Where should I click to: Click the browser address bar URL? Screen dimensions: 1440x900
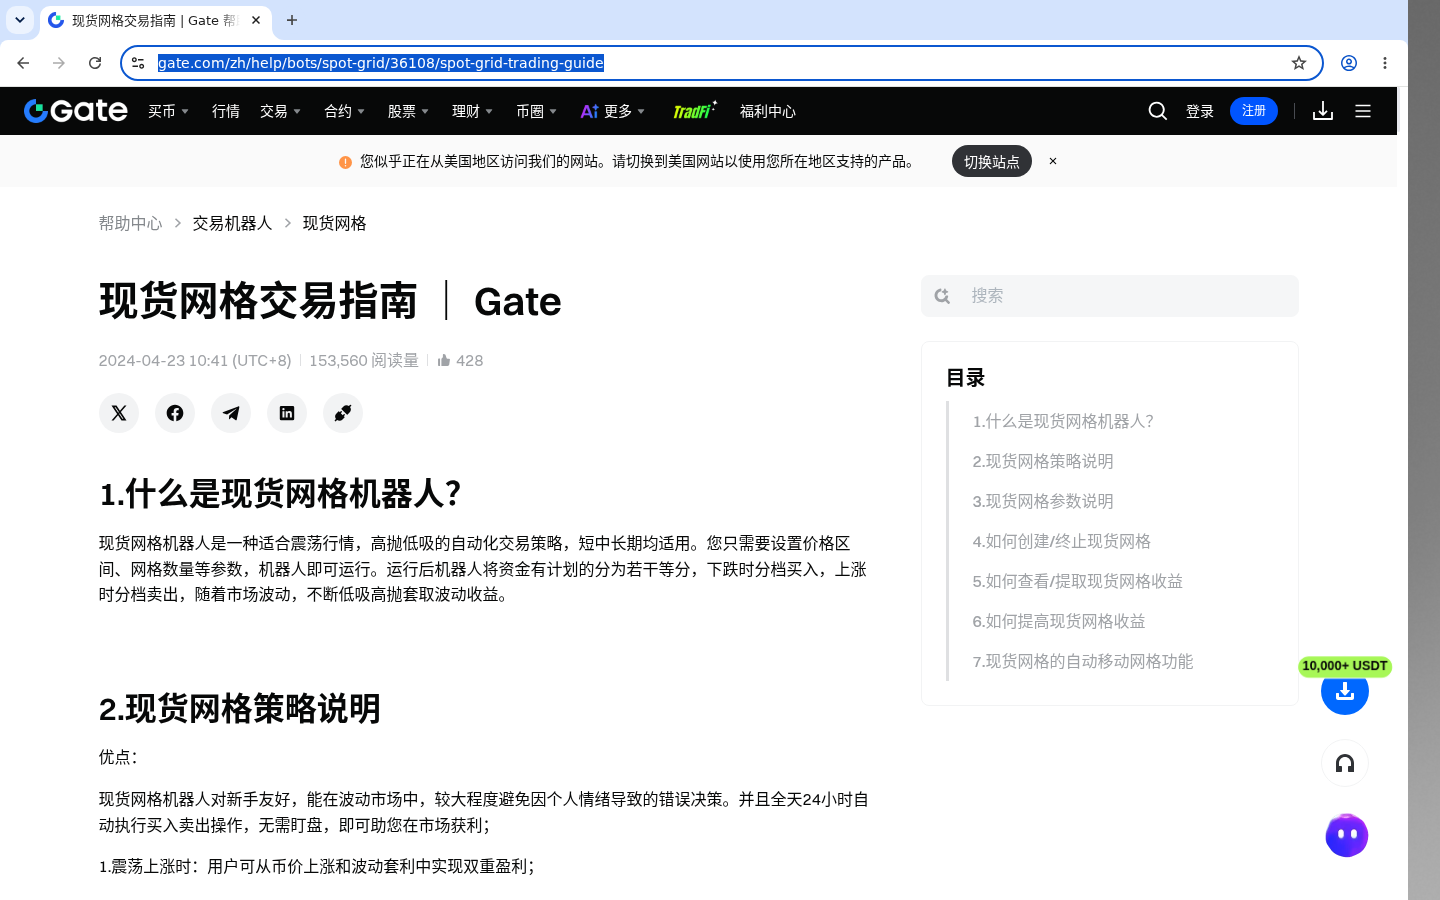(381, 63)
